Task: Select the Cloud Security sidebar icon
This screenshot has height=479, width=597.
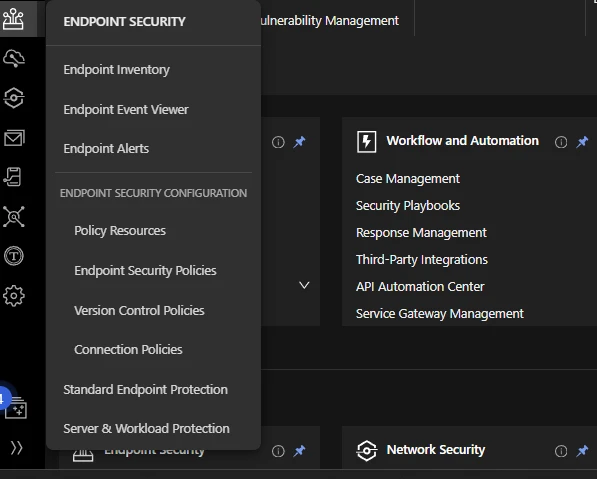Action: click(x=14, y=58)
